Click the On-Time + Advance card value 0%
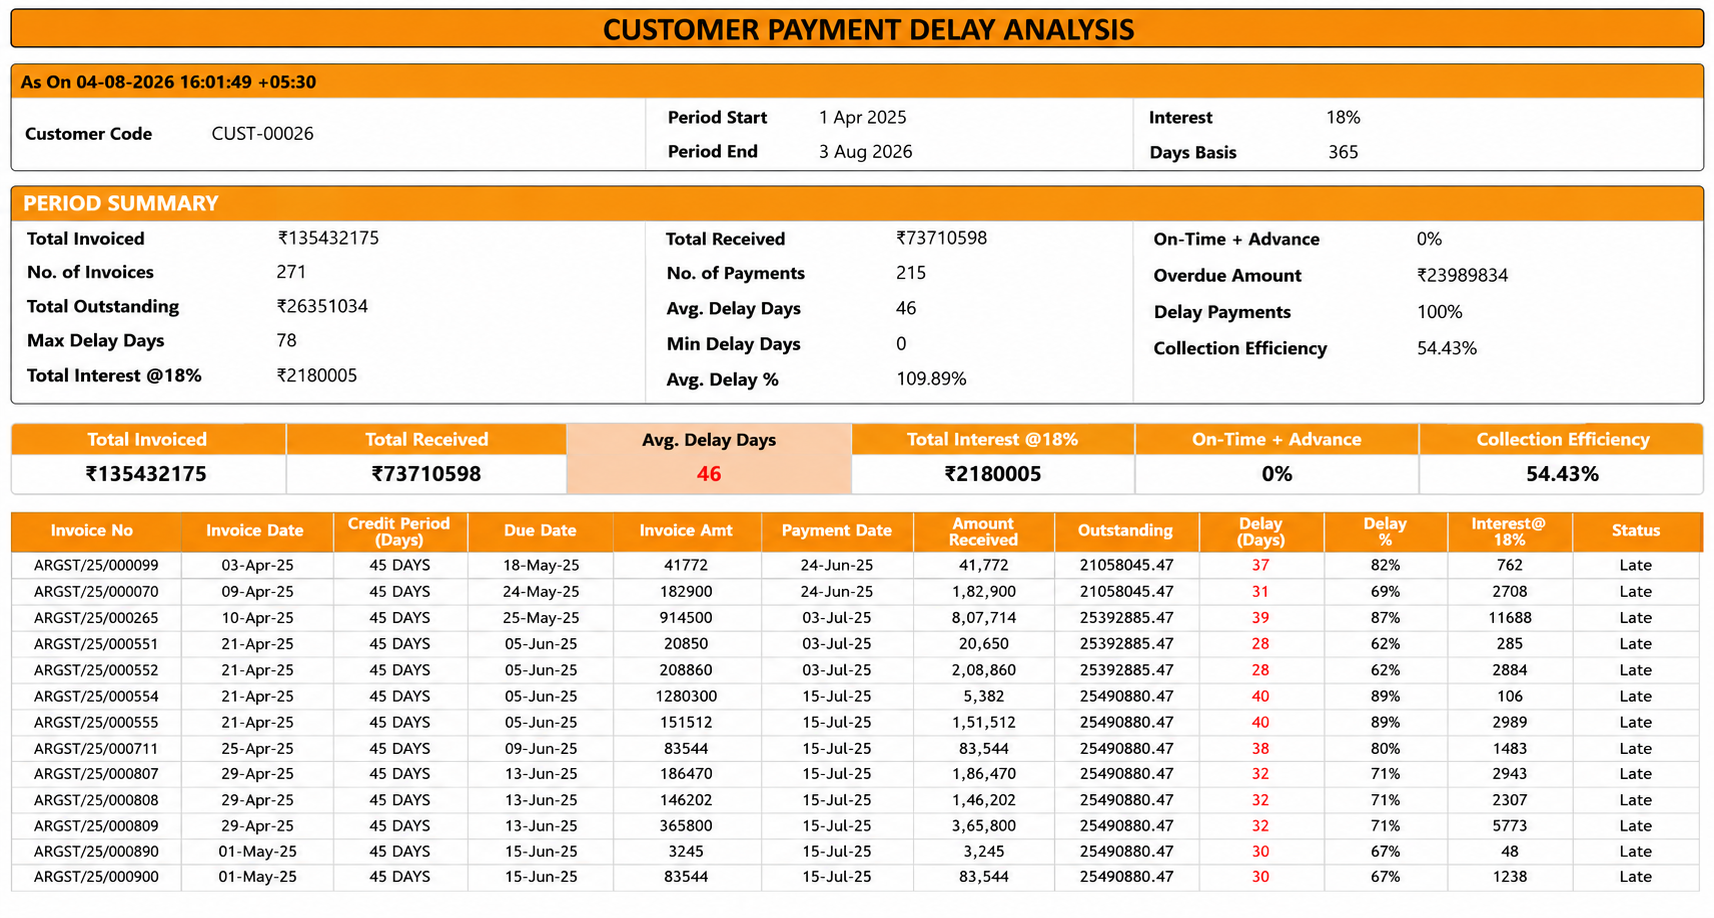Image resolution: width=1714 pixels, height=918 pixels. (1276, 474)
